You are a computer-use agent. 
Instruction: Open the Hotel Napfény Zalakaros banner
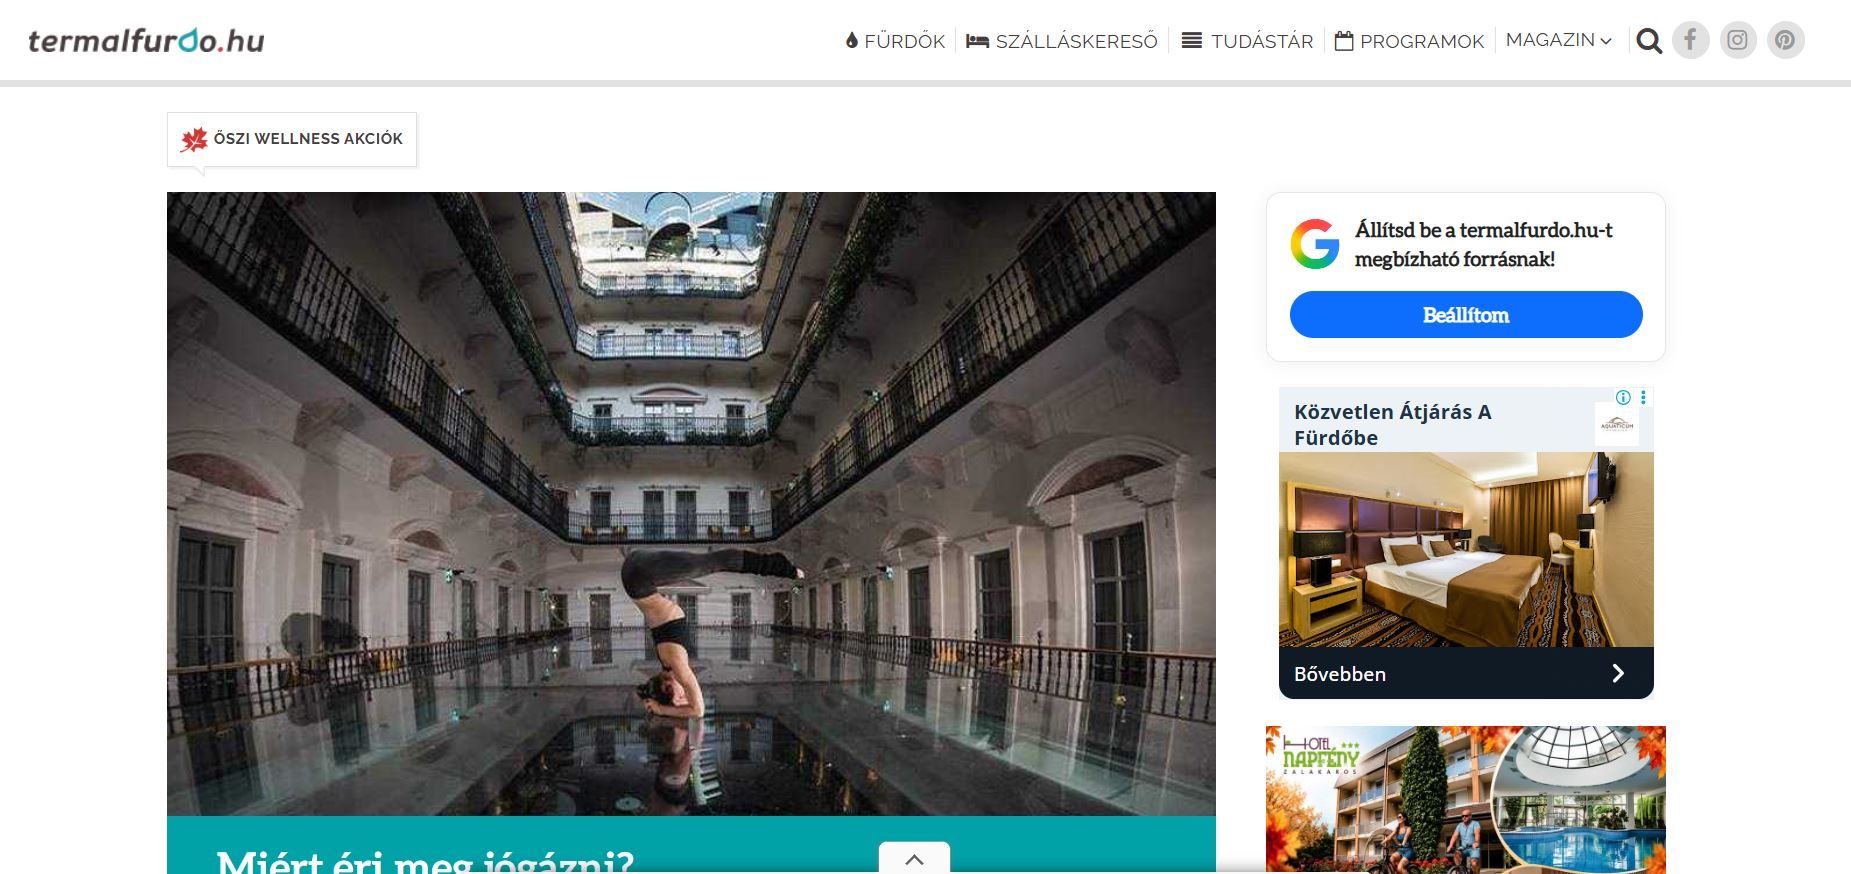tap(1466, 800)
